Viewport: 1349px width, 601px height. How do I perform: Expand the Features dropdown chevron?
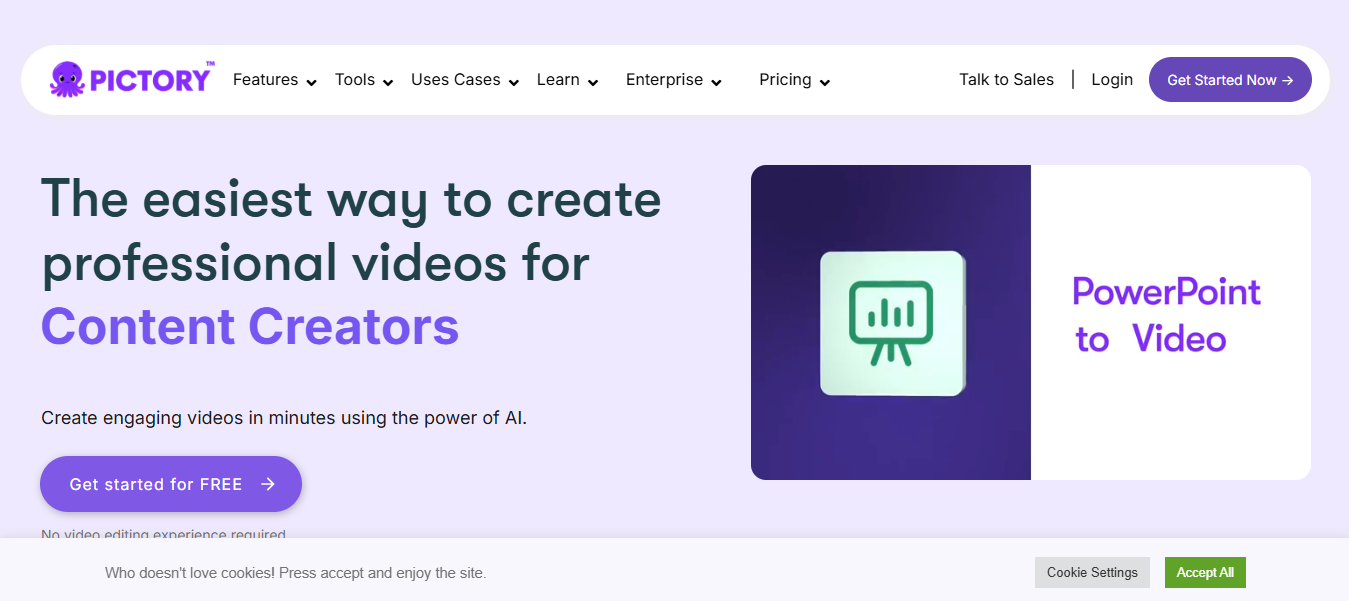tap(312, 83)
